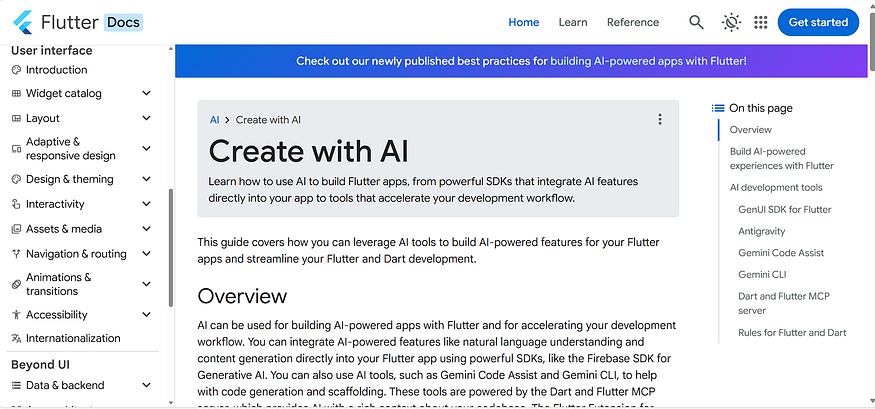Go to the Home nav tab
Screen dimensions: 875x409
523,22
